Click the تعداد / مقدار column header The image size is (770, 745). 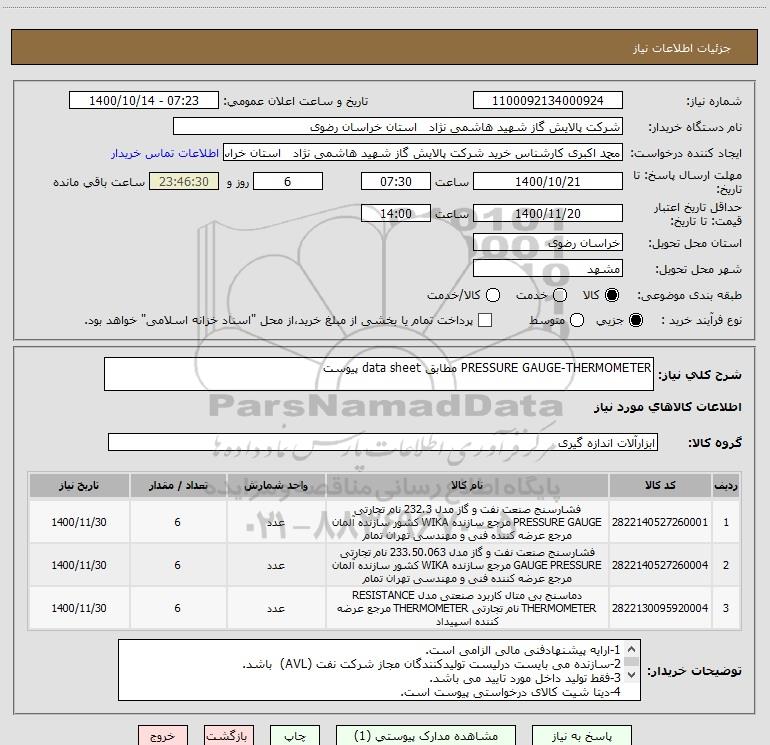(x=178, y=485)
